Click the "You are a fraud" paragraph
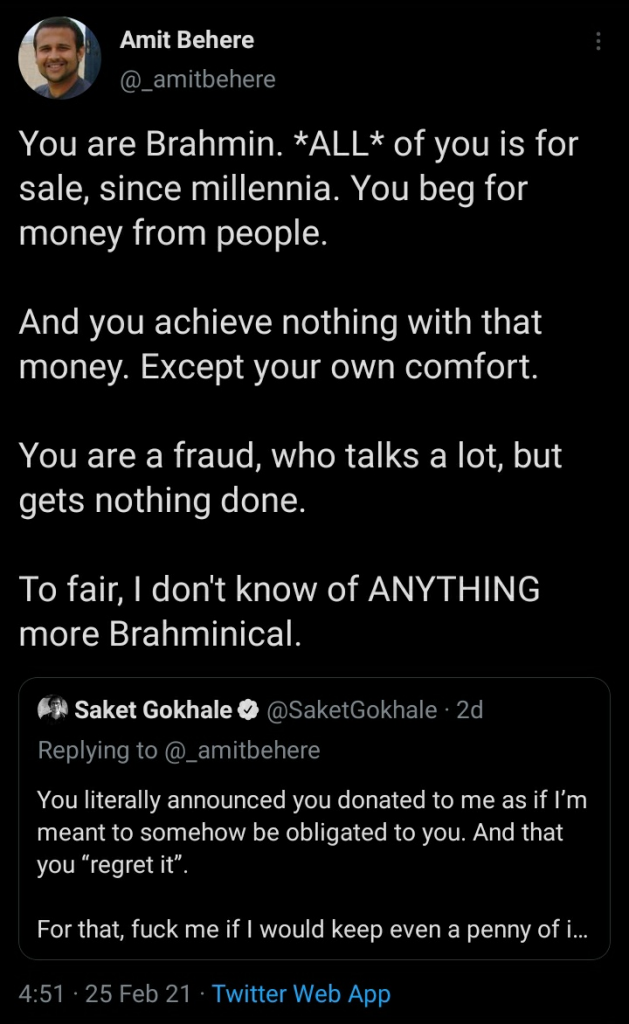The image size is (629, 1024). point(290,478)
